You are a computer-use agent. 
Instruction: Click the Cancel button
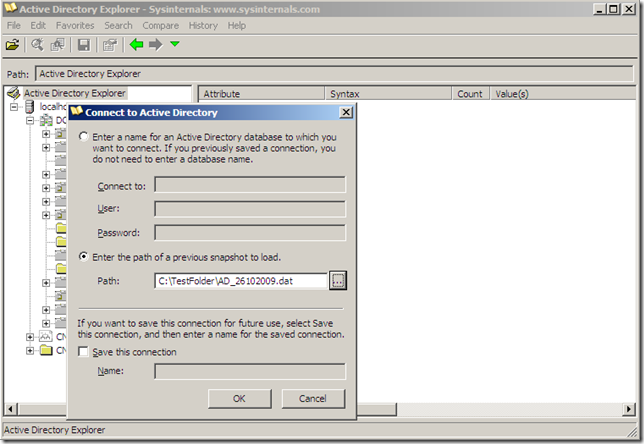[313, 398]
